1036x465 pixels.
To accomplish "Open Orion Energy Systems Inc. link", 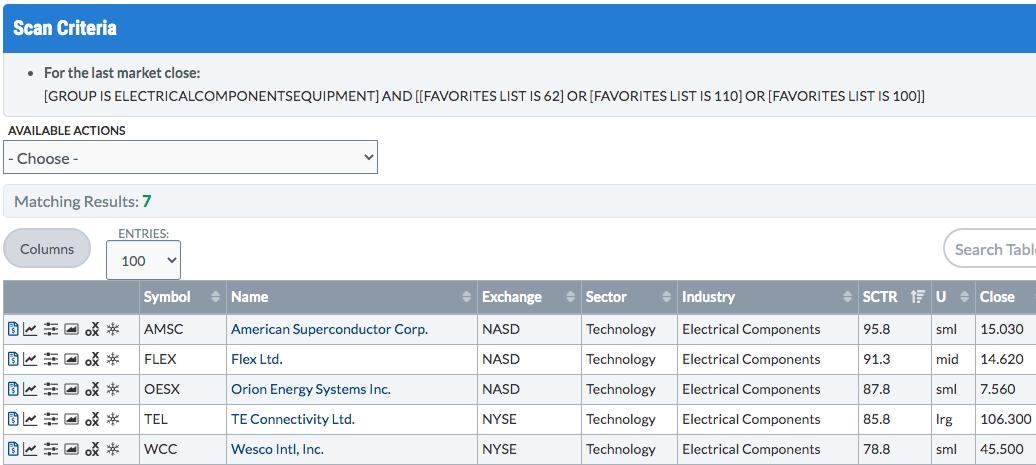I will pos(310,389).
